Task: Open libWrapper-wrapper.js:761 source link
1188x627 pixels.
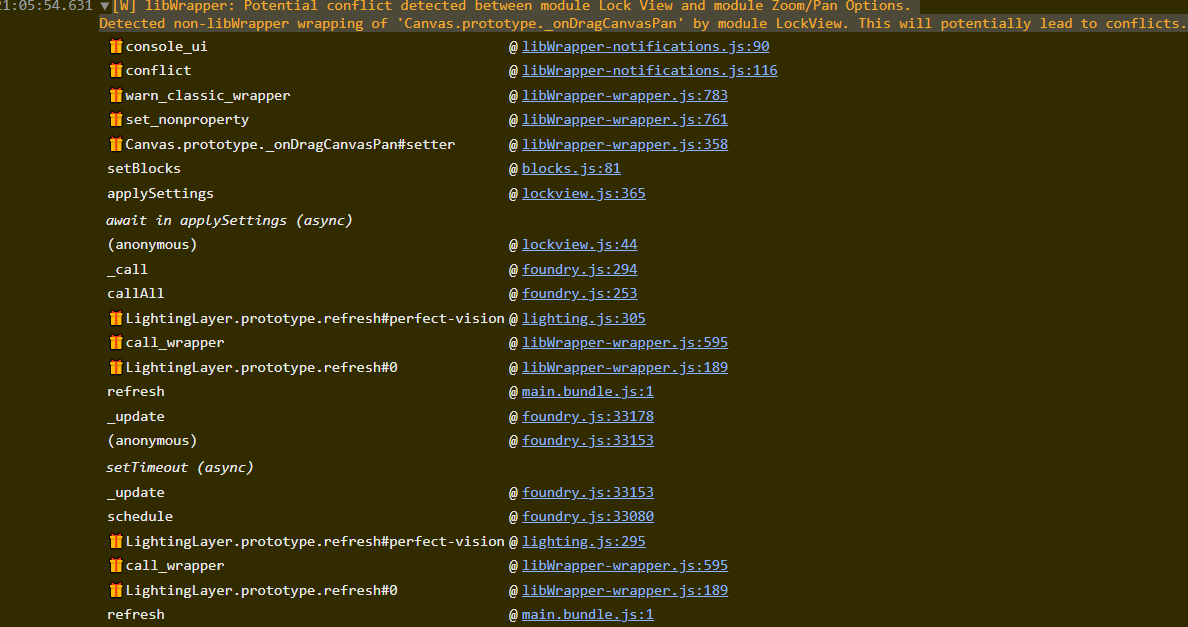Action: click(625, 120)
